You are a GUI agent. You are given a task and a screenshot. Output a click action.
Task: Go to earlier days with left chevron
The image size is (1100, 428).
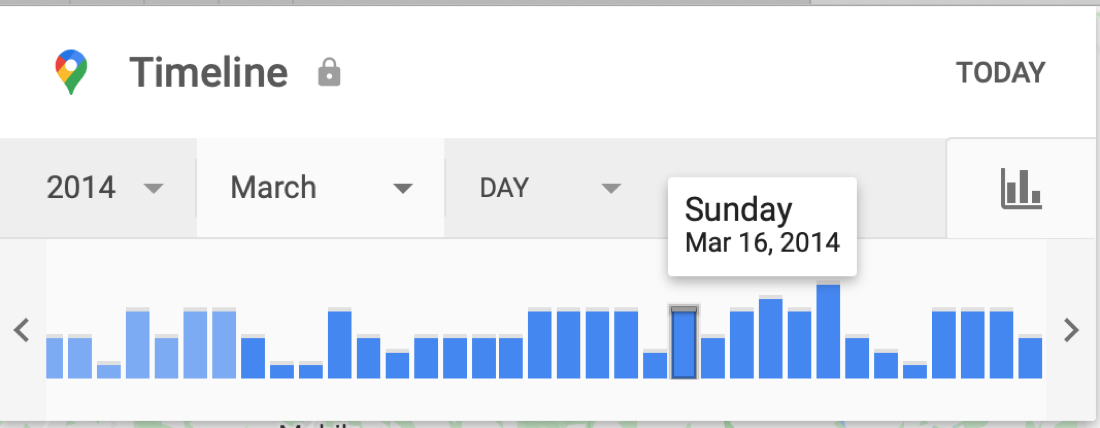coord(22,330)
